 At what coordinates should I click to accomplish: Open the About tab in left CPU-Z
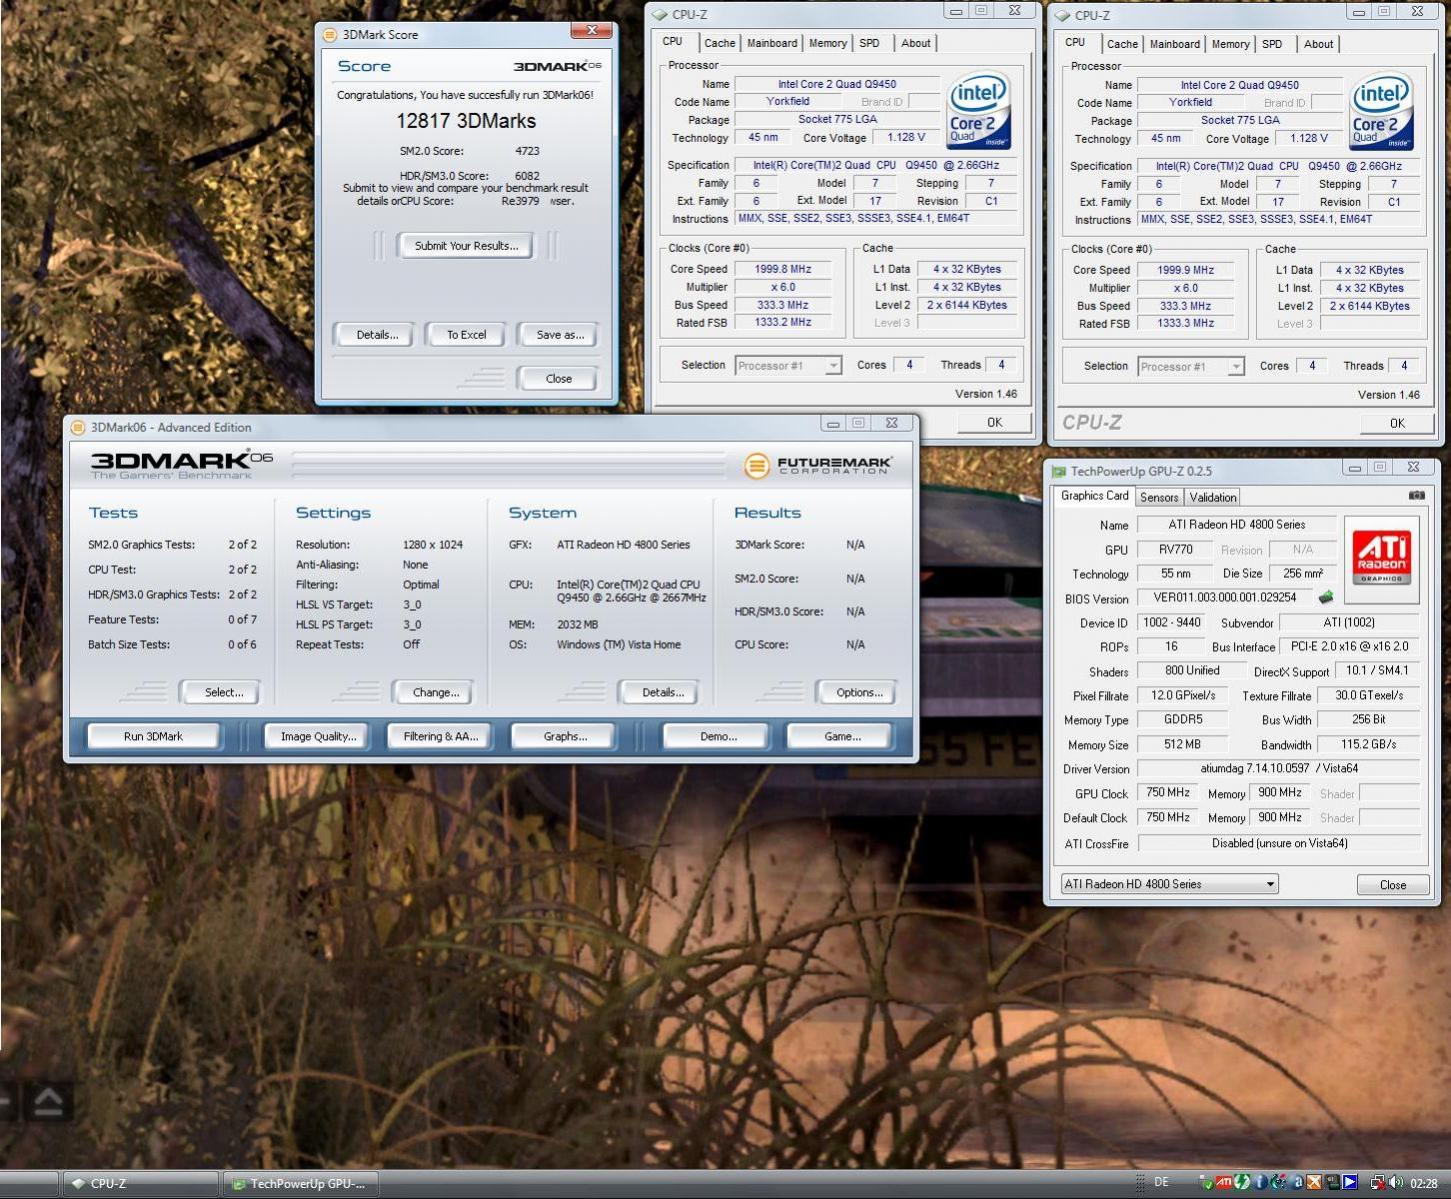pyautogui.click(x=916, y=43)
